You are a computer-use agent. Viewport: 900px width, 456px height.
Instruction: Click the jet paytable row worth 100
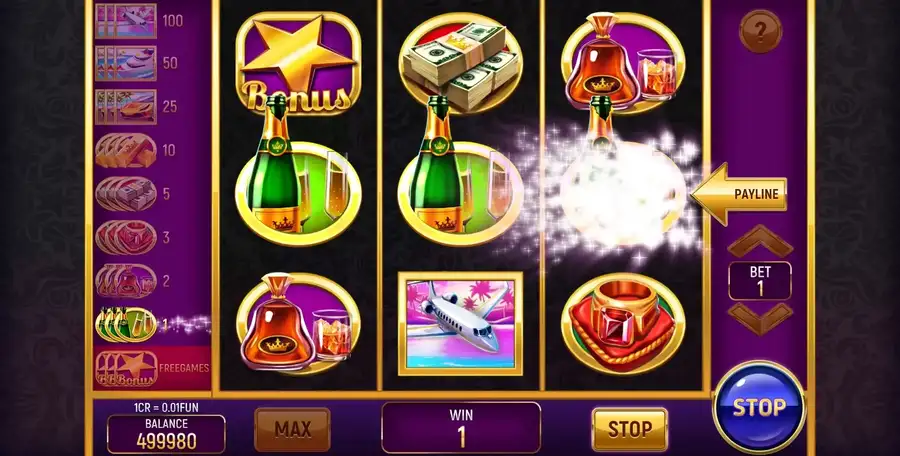point(139,21)
